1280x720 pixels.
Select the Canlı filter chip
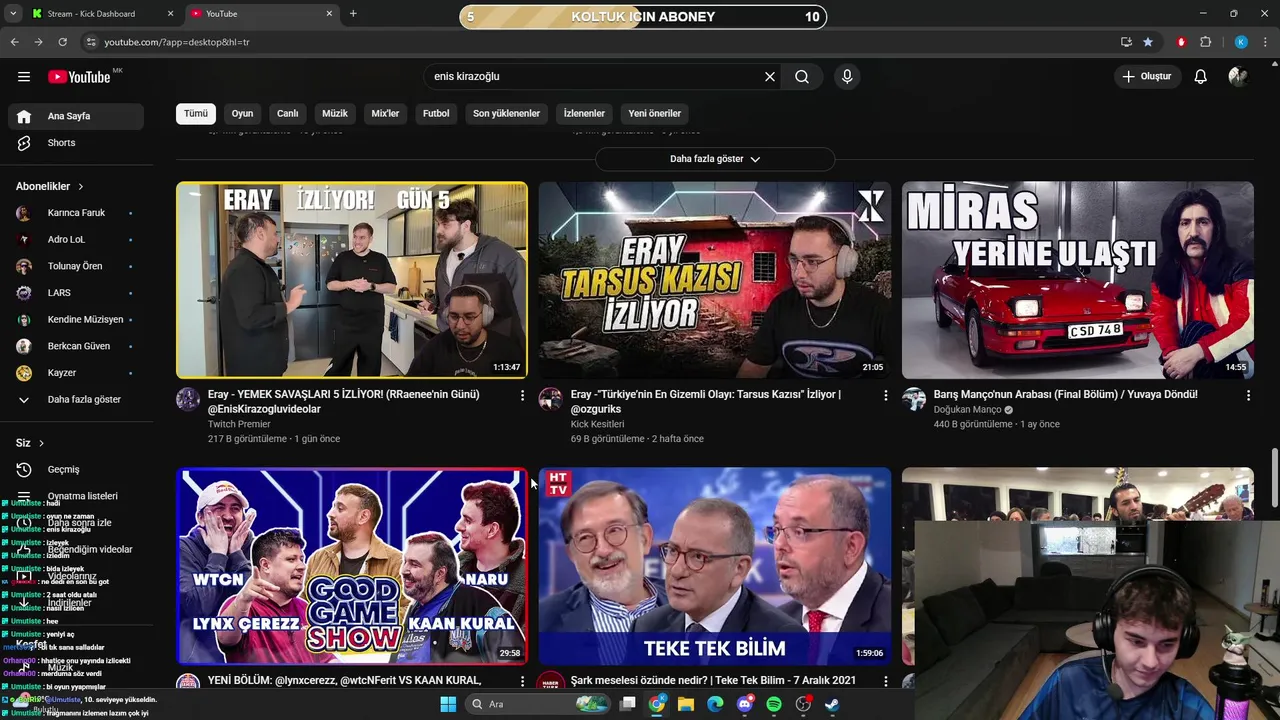tap(288, 114)
